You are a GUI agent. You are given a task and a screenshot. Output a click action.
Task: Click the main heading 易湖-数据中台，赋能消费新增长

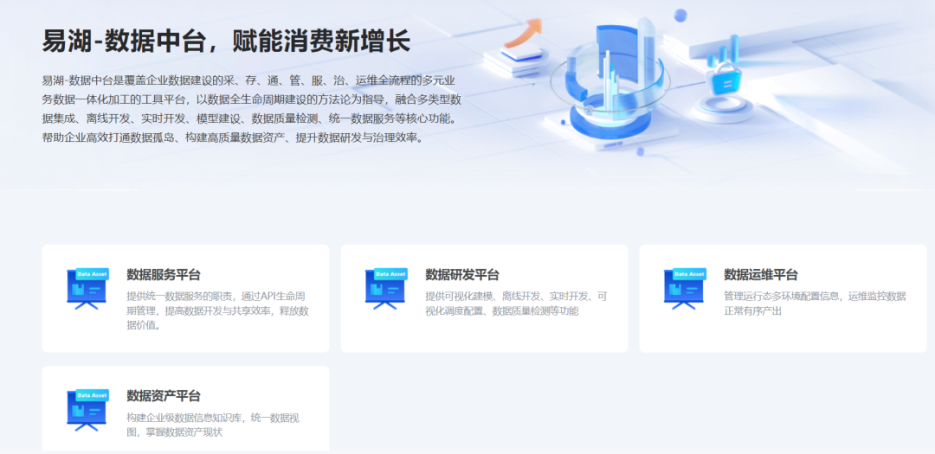tap(226, 41)
